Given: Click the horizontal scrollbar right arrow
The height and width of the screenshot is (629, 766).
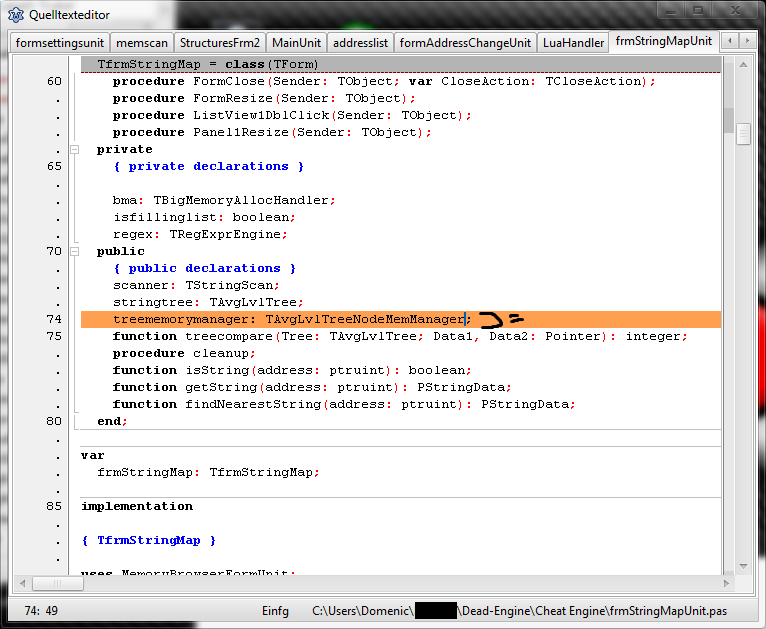Looking at the screenshot, I should (726, 583).
